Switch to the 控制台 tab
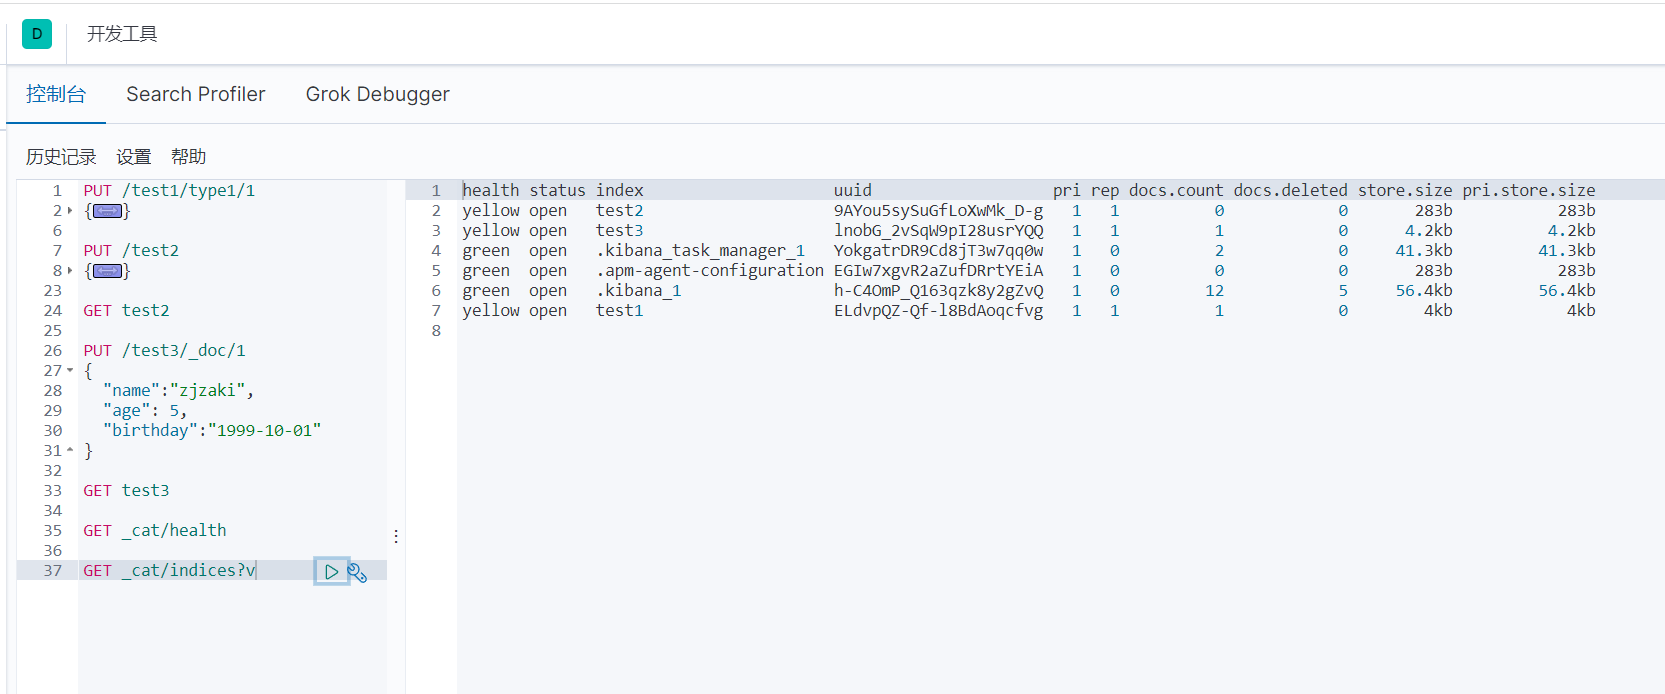This screenshot has width=1665, height=694. [56, 94]
